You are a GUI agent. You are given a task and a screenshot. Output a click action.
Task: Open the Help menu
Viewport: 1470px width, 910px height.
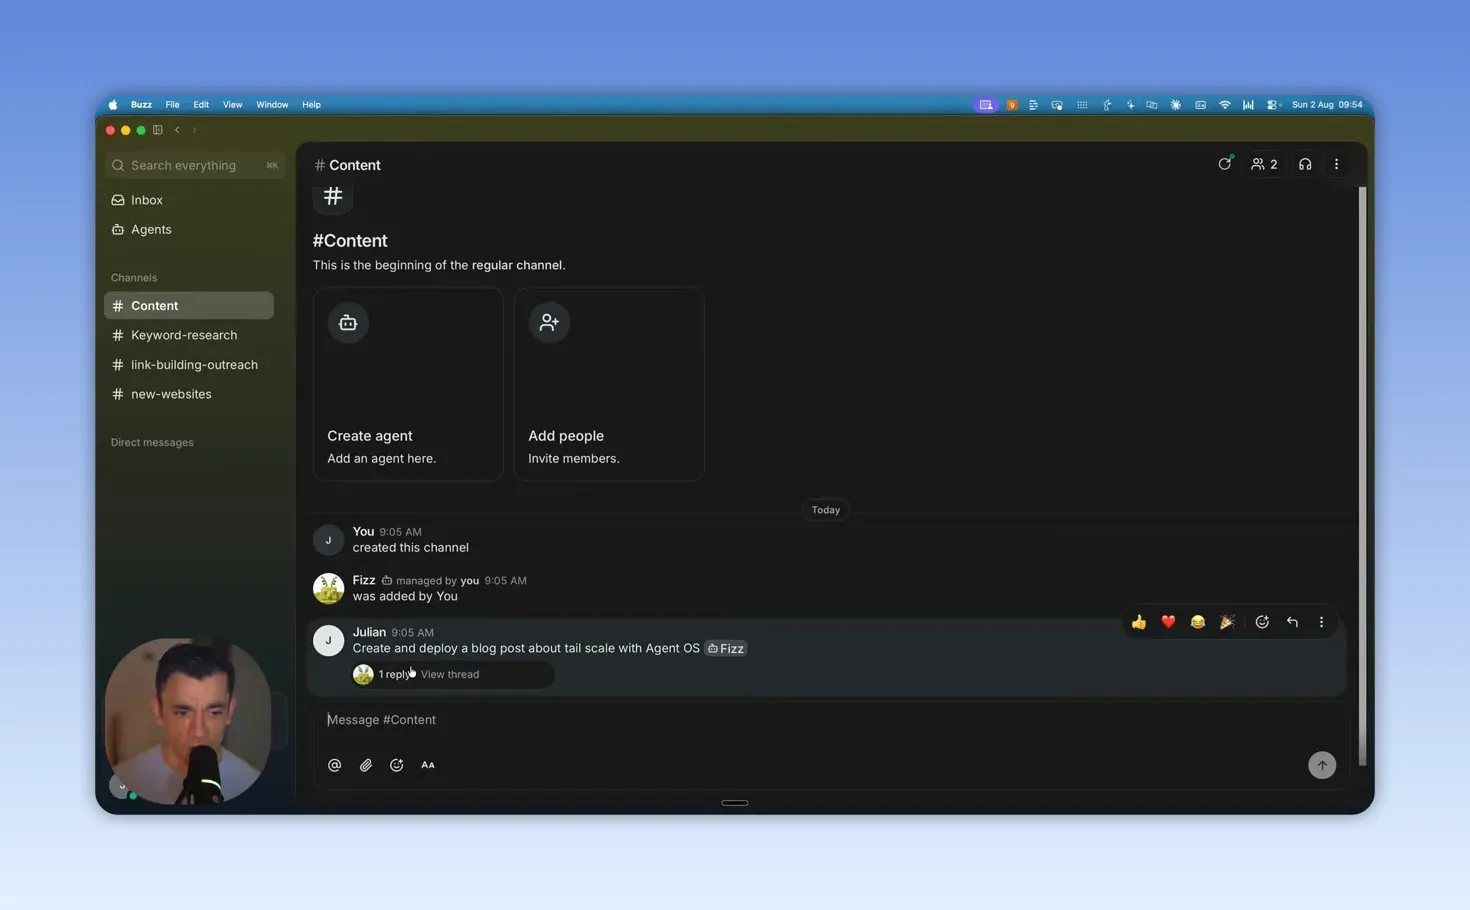[x=311, y=104]
